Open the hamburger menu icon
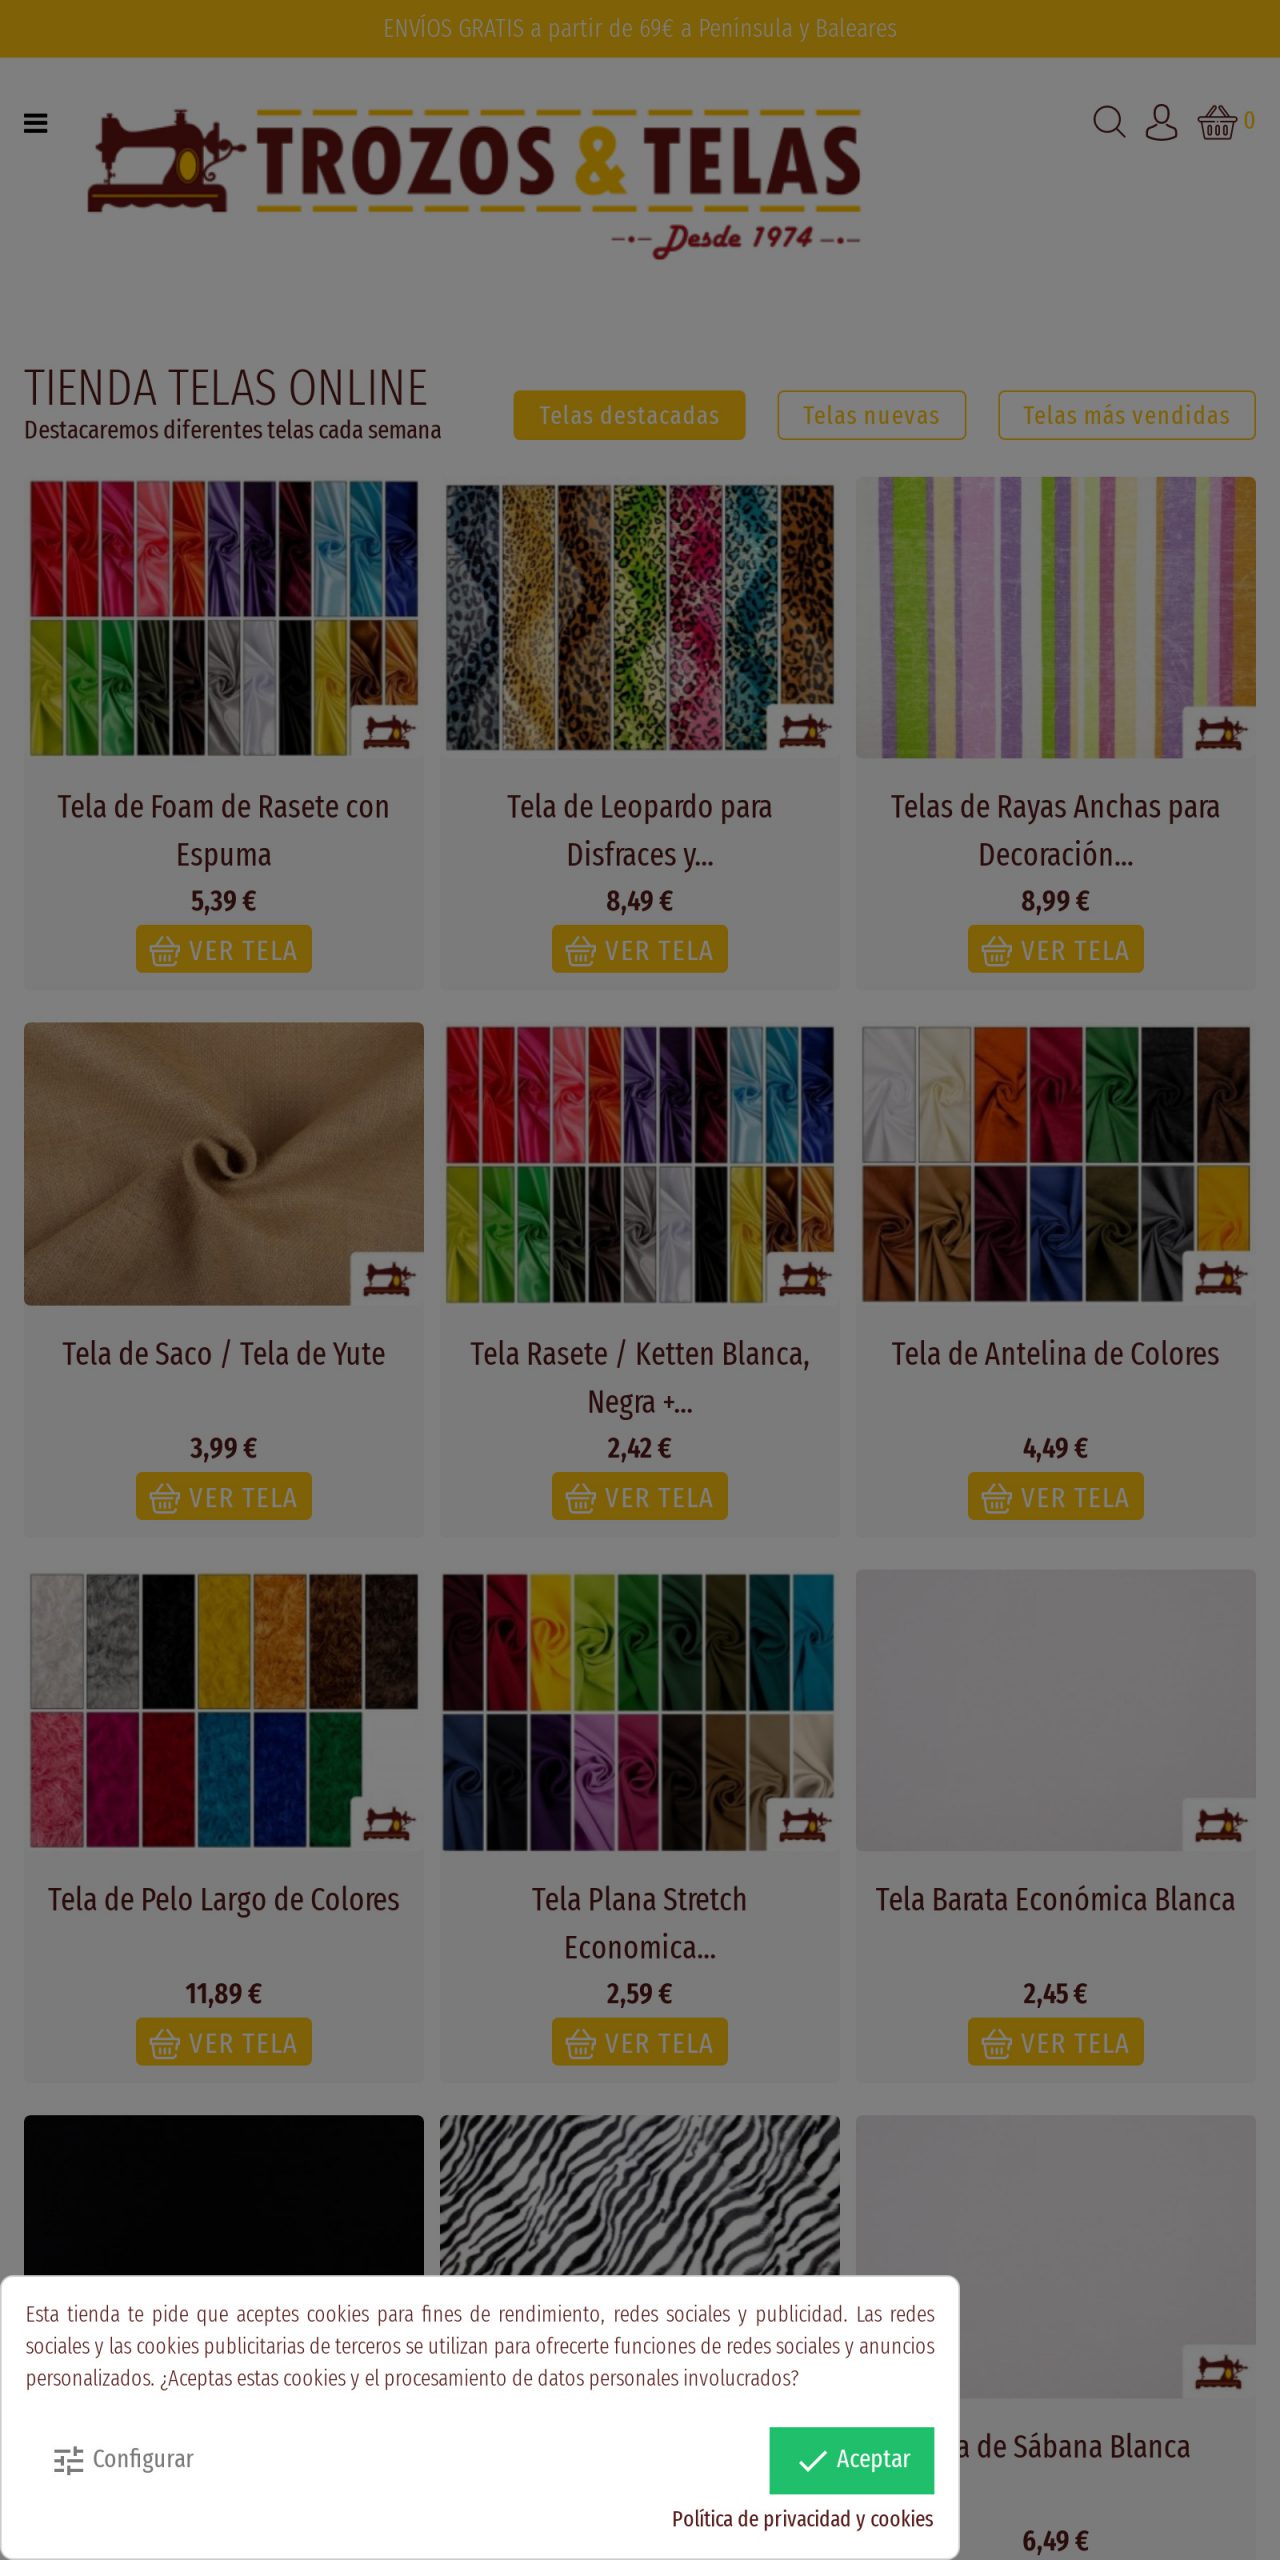This screenshot has height=2560, width=1280. coord(36,123)
